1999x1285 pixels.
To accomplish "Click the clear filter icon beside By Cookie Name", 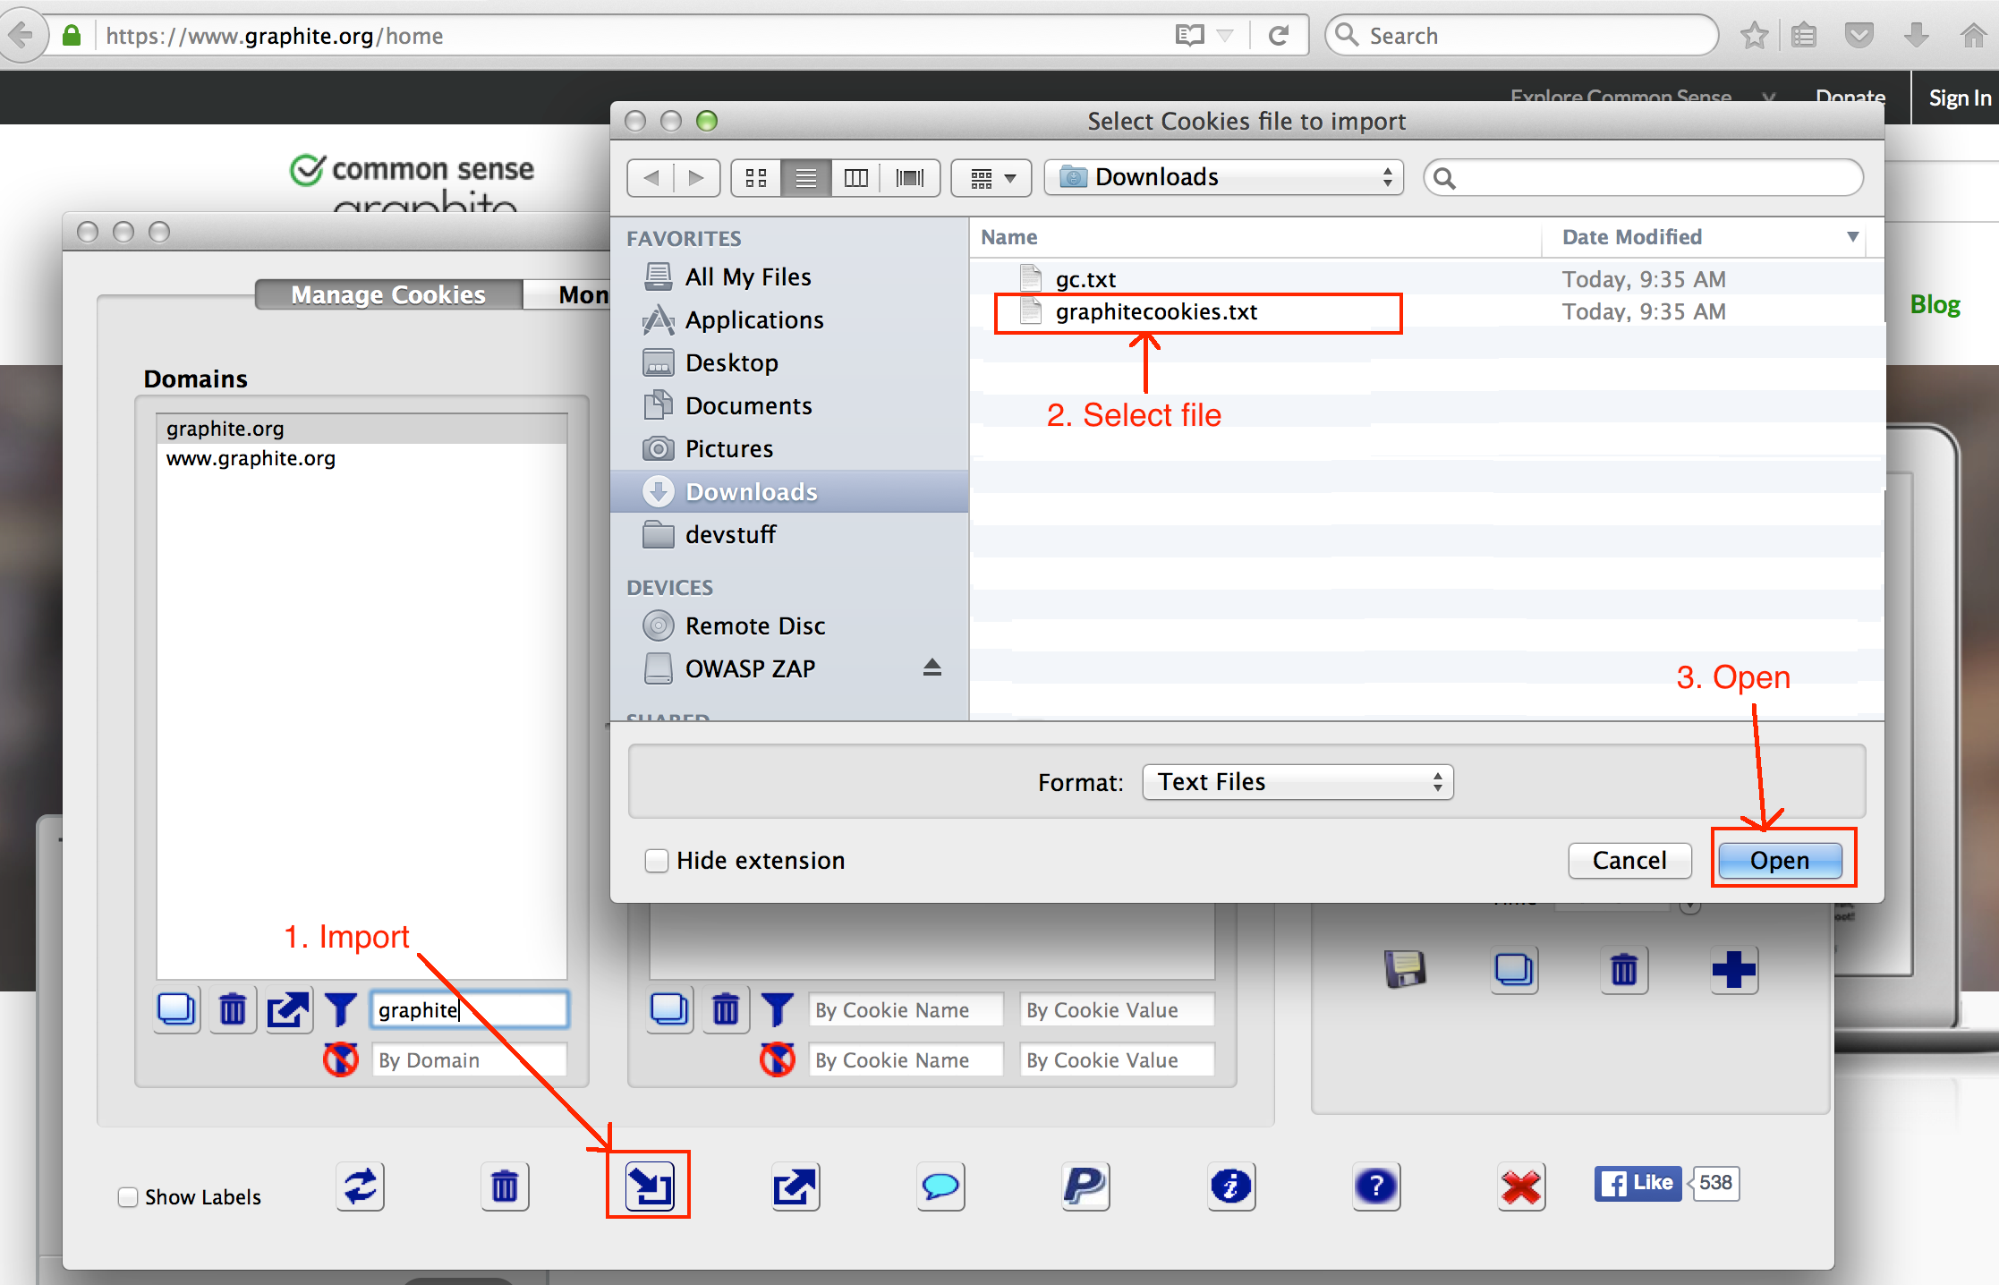I will click(x=777, y=1059).
